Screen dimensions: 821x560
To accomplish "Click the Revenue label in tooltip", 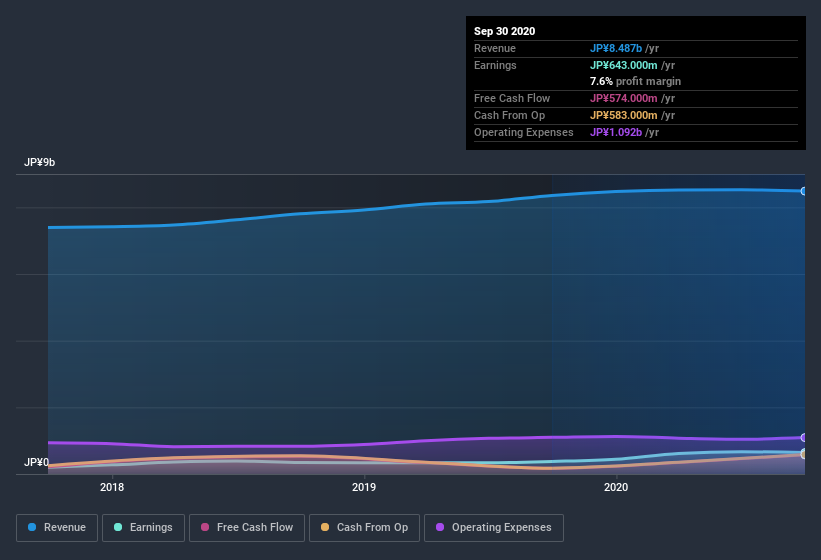I will (495, 48).
